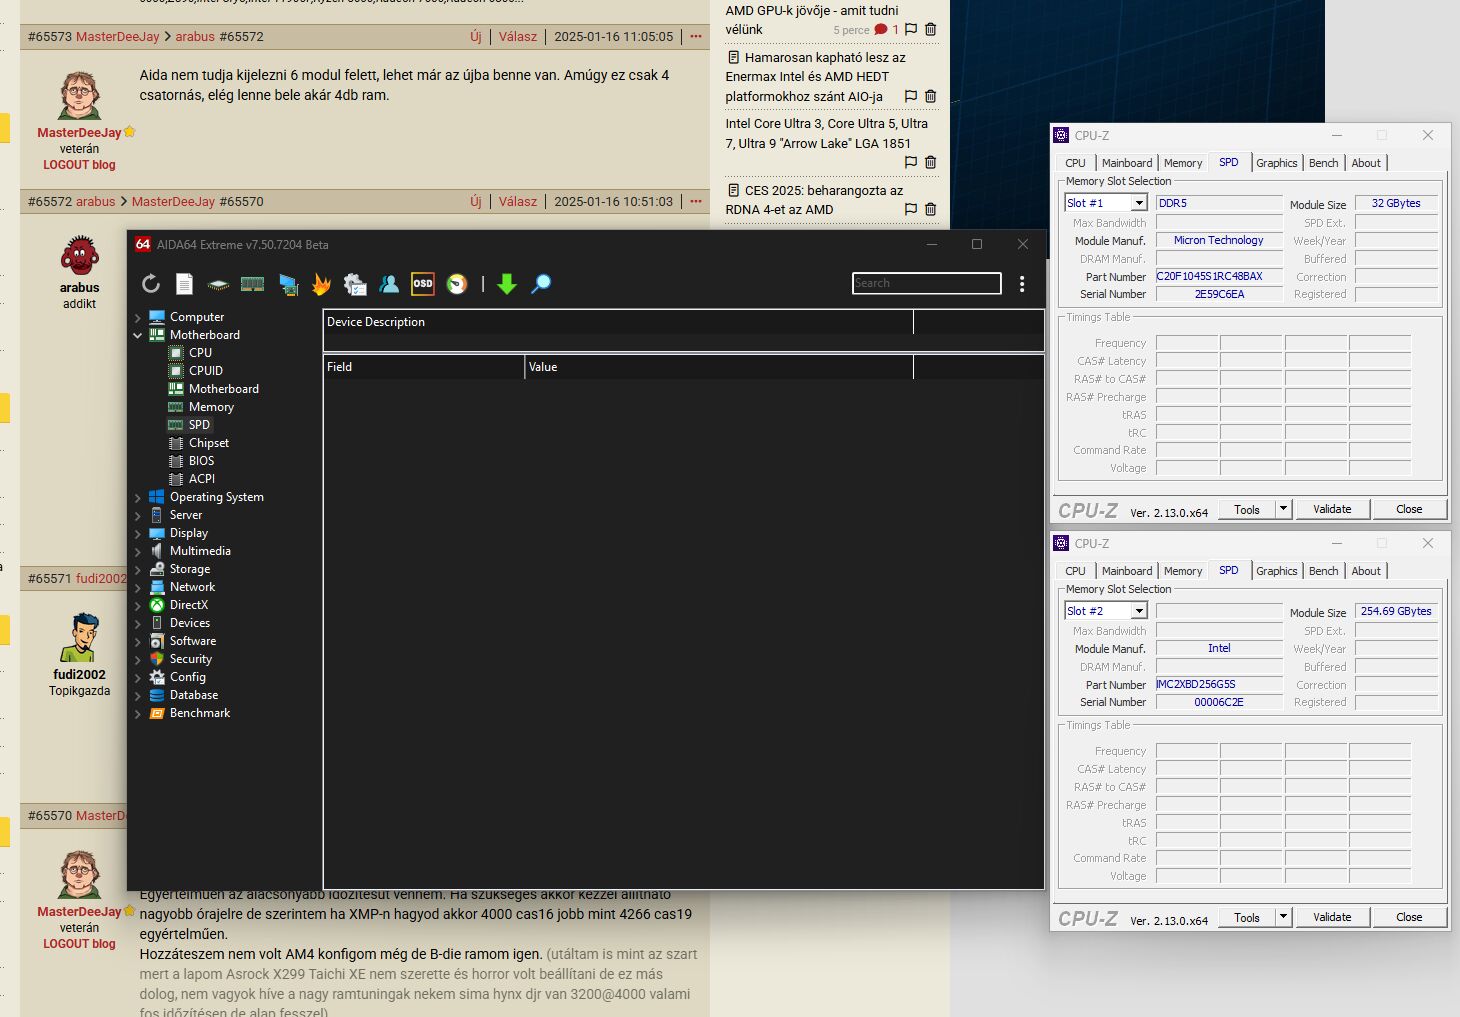The image size is (1460, 1017).
Task: Select Memory item under Motherboard in AIDA64
Action: 211,407
